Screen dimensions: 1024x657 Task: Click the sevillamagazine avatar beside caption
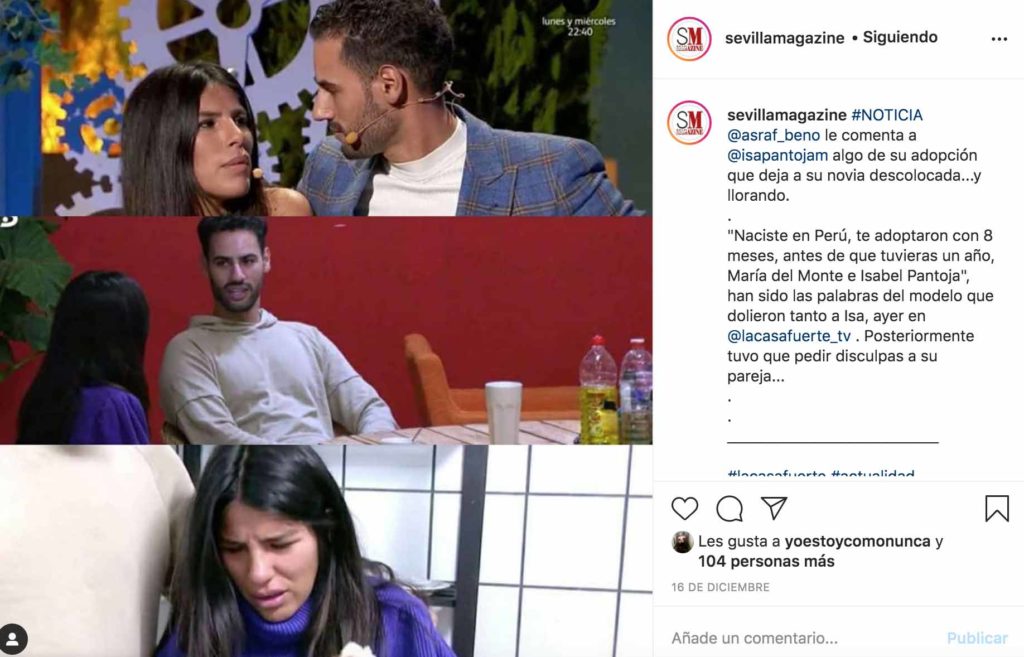(689, 122)
